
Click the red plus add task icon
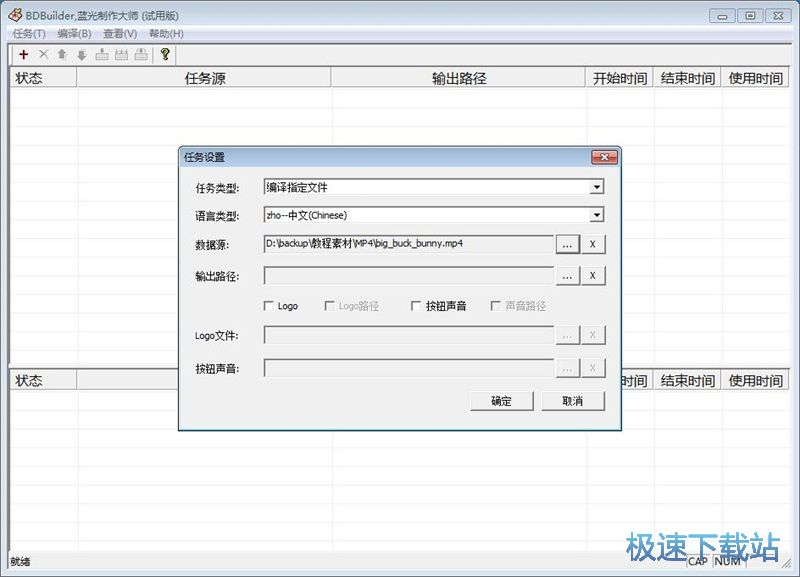coord(23,54)
